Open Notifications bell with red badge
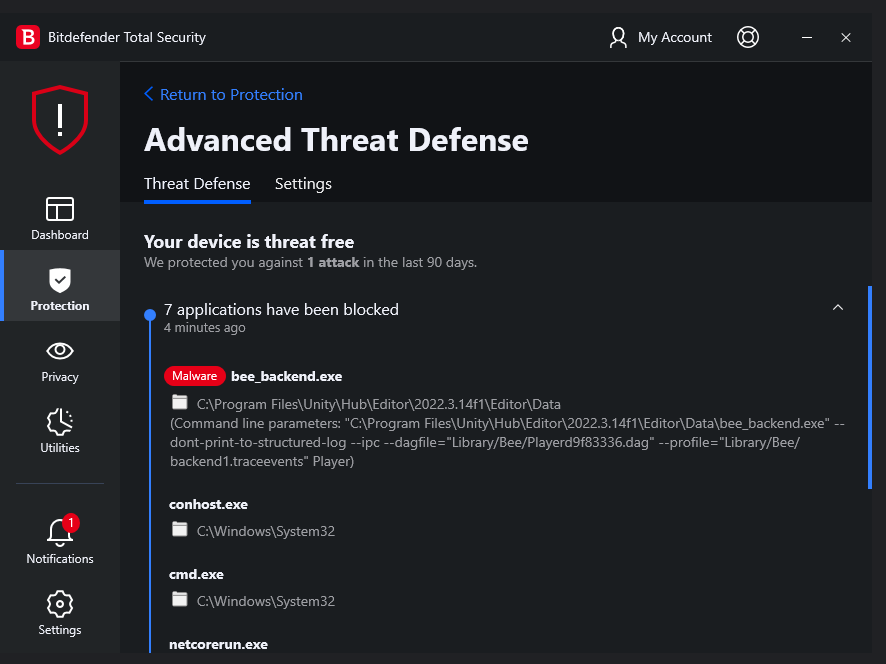The width and height of the screenshot is (886, 664). (60, 533)
